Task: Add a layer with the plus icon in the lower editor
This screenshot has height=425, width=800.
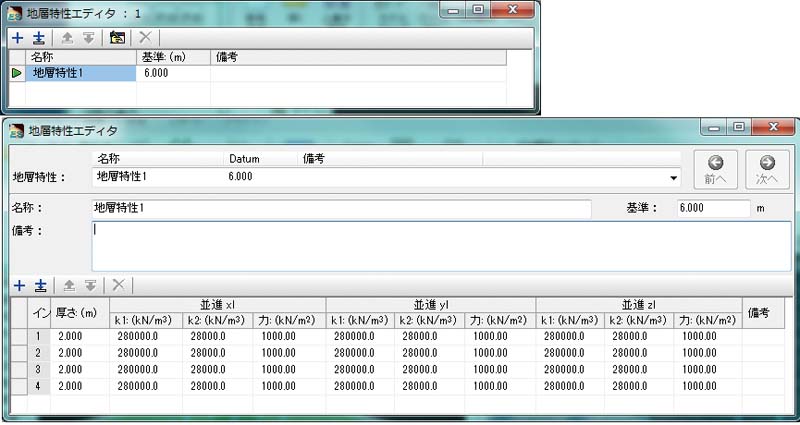Action: coord(19,286)
